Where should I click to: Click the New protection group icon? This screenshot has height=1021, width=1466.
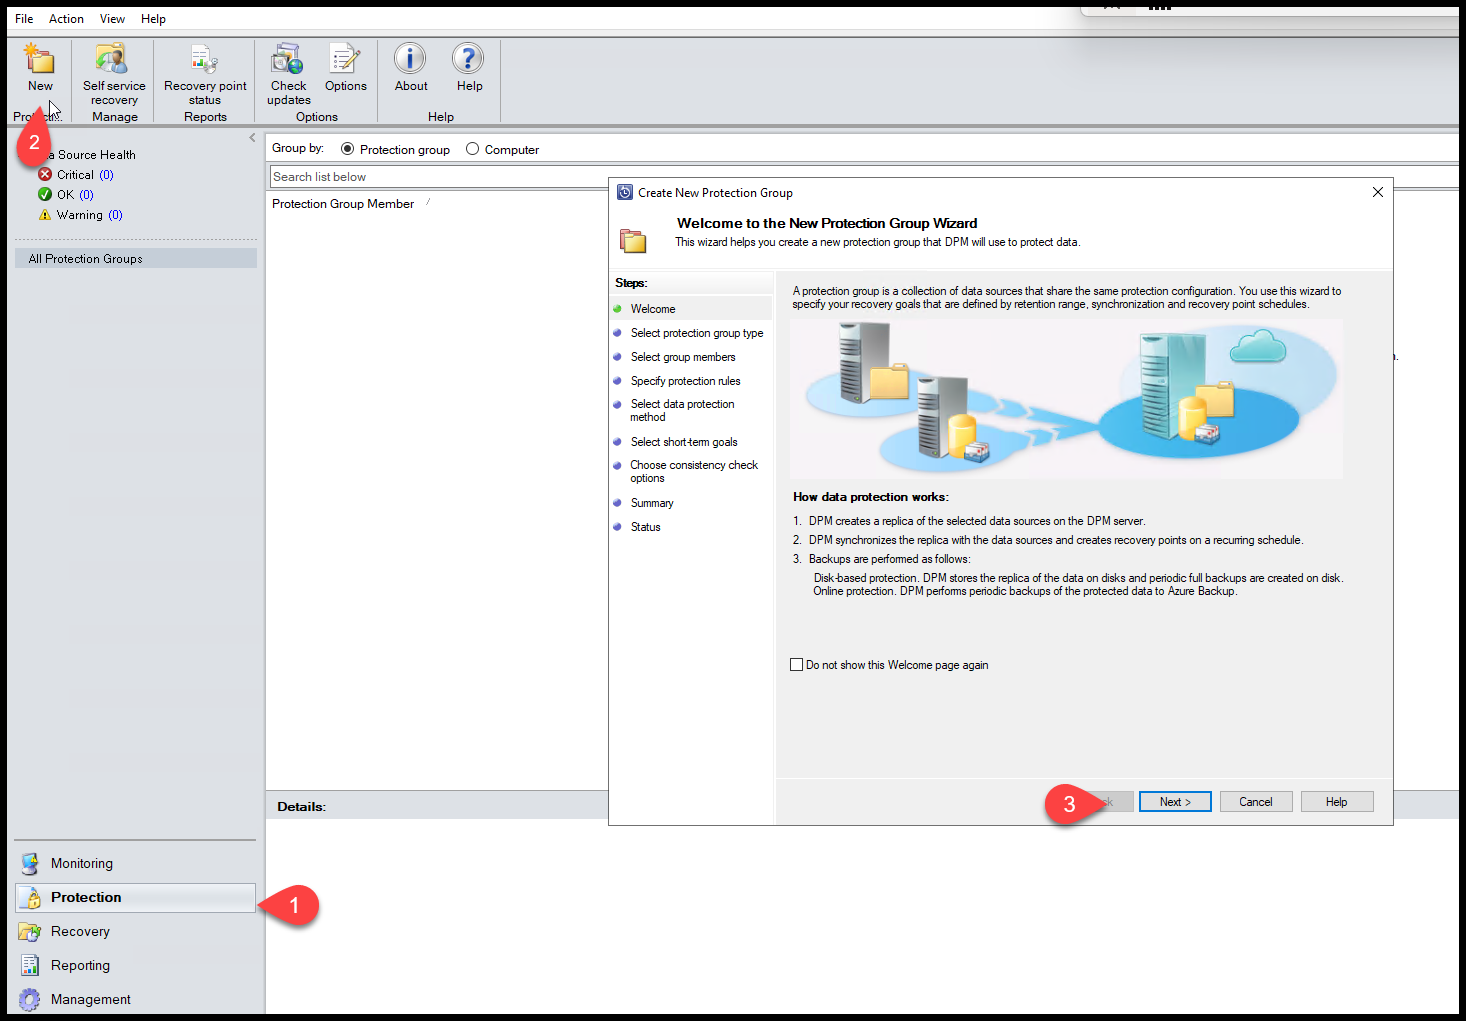(40, 59)
